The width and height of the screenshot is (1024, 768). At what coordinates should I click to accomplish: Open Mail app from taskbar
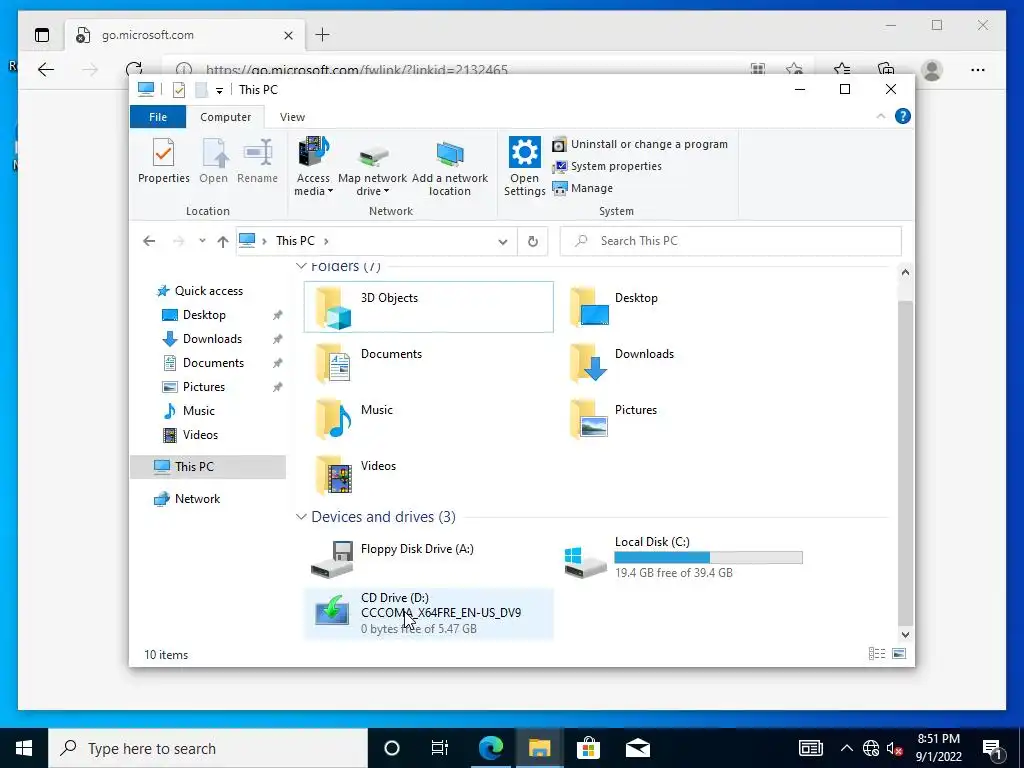click(x=637, y=748)
